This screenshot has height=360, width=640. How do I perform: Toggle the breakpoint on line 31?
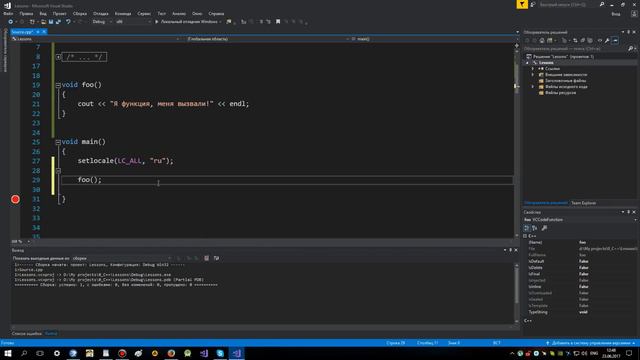[15, 199]
